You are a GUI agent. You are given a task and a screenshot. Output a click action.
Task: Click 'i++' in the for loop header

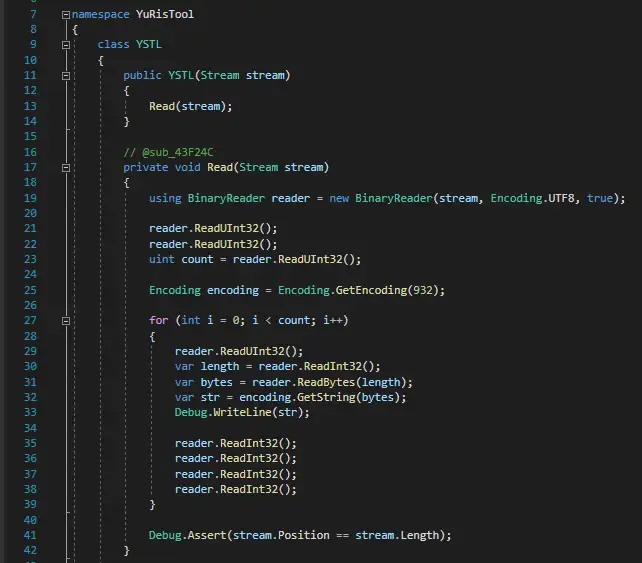[x=332, y=320]
